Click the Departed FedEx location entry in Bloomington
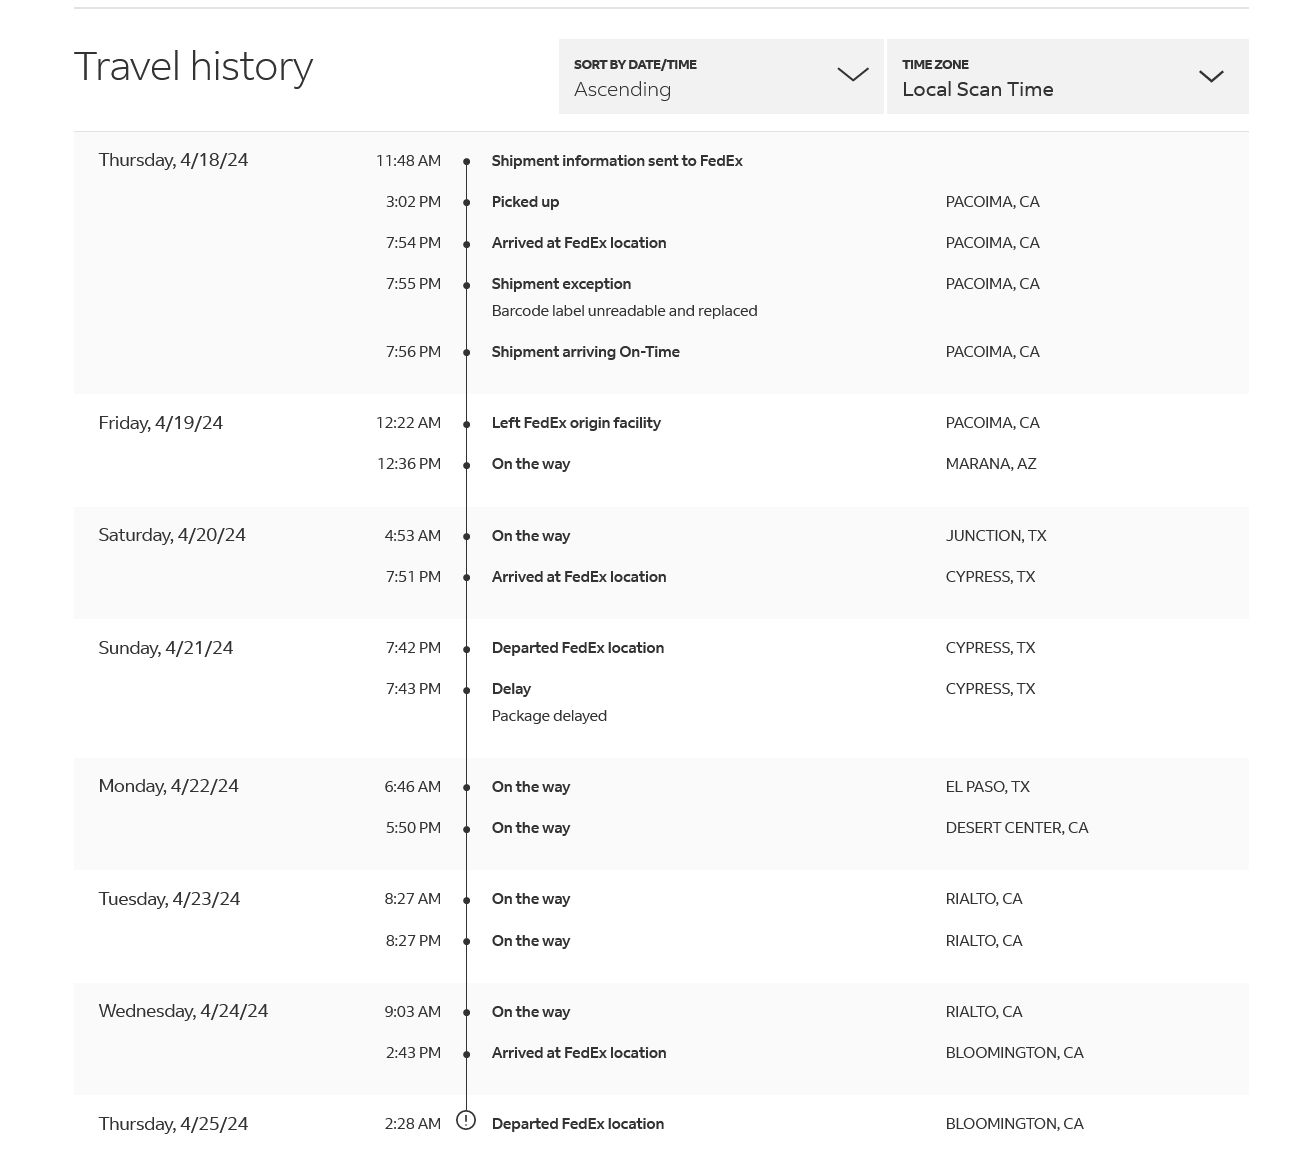The width and height of the screenshot is (1290, 1173). (578, 1124)
